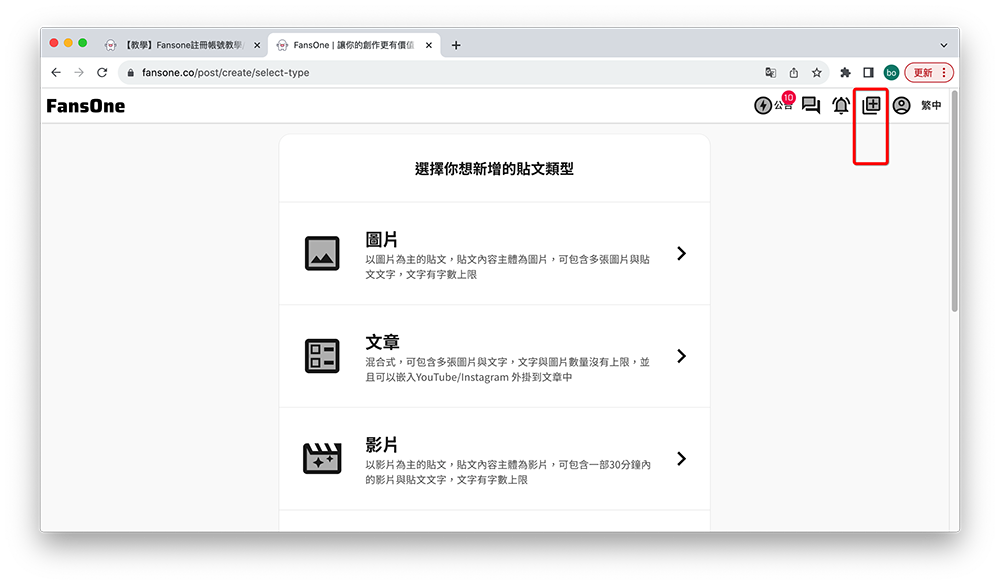
Task: Toggle the bookmark star in address bar
Action: tap(816, 72)
